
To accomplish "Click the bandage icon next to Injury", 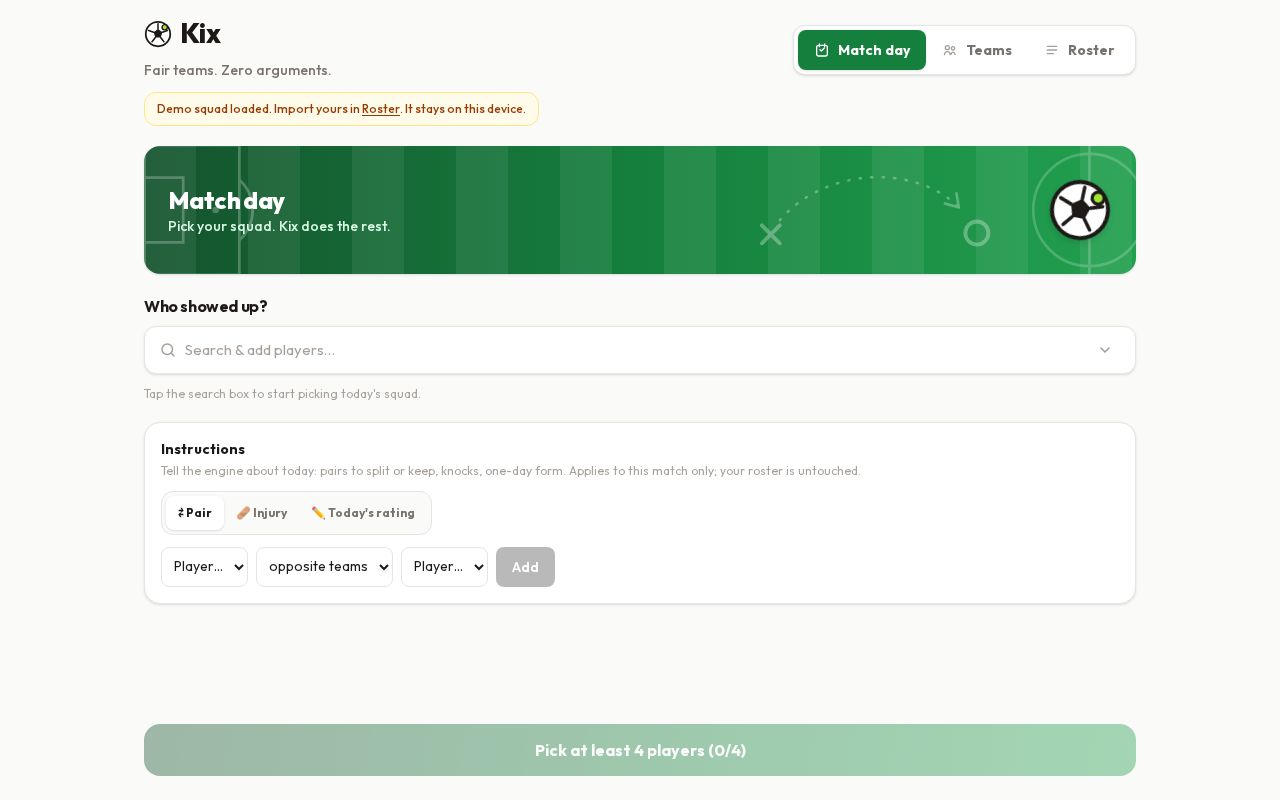I will point(243,513).
